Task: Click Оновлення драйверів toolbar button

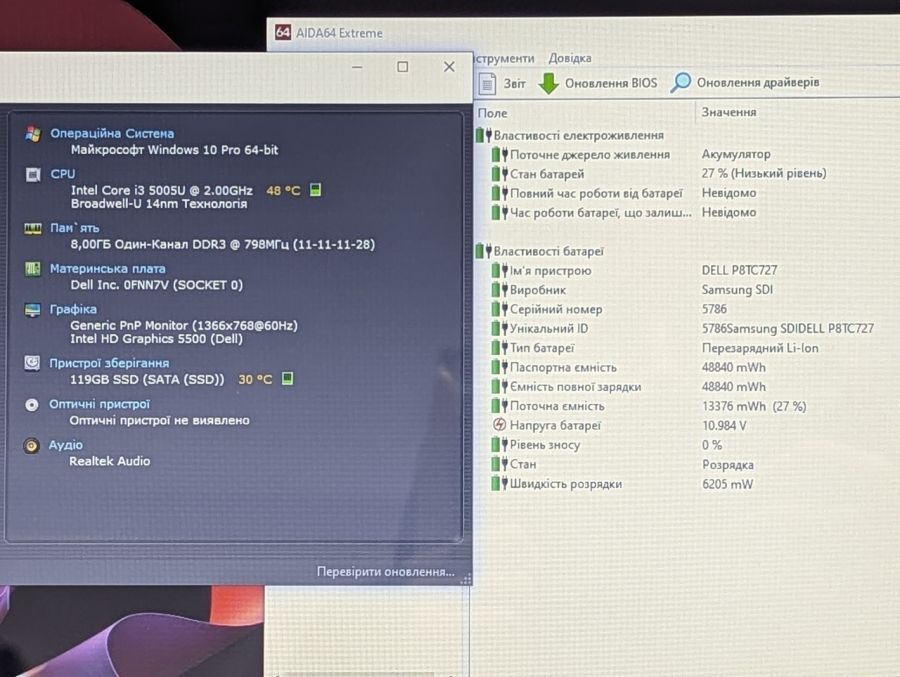Action: (745, 82)
